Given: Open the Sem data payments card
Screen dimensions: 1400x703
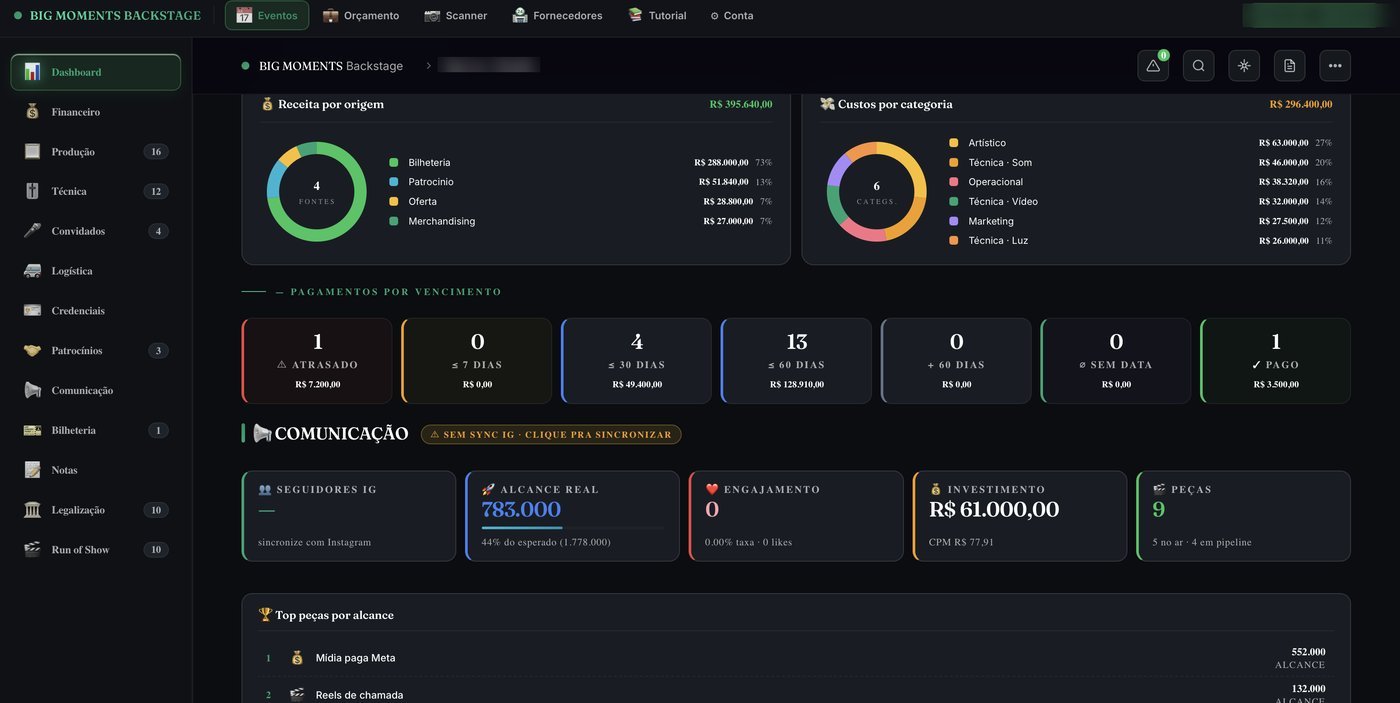Looking at the screenshot, I should [1116, 361].
